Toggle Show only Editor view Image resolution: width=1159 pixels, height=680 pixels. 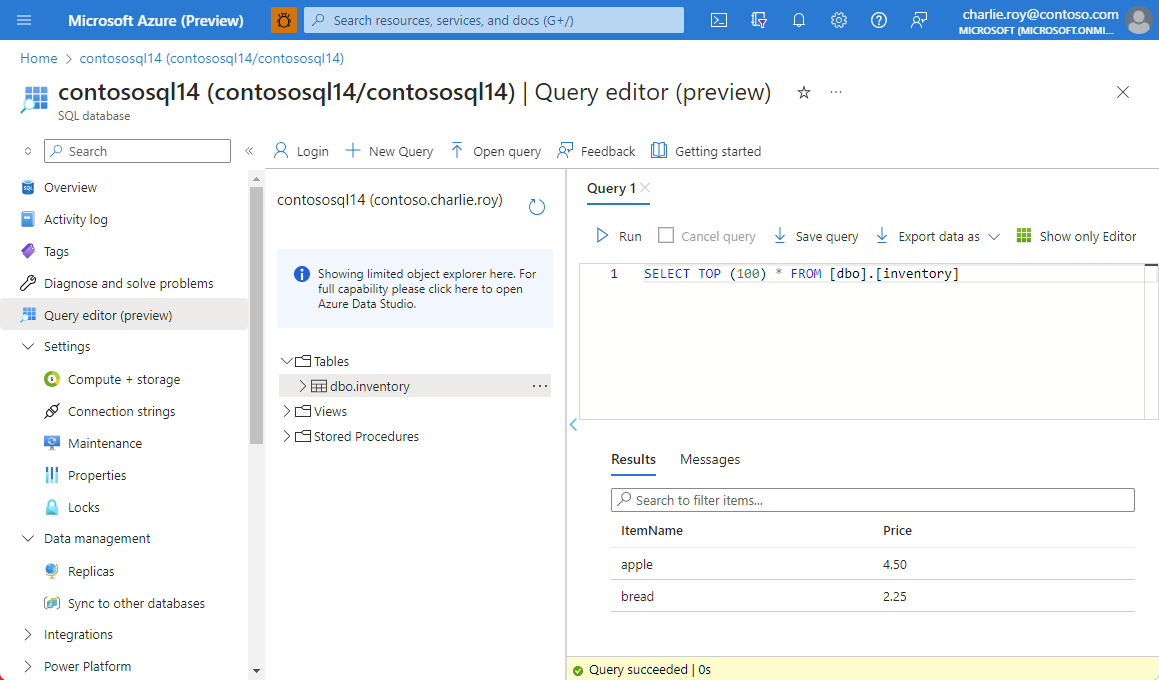pos(1076,236)
